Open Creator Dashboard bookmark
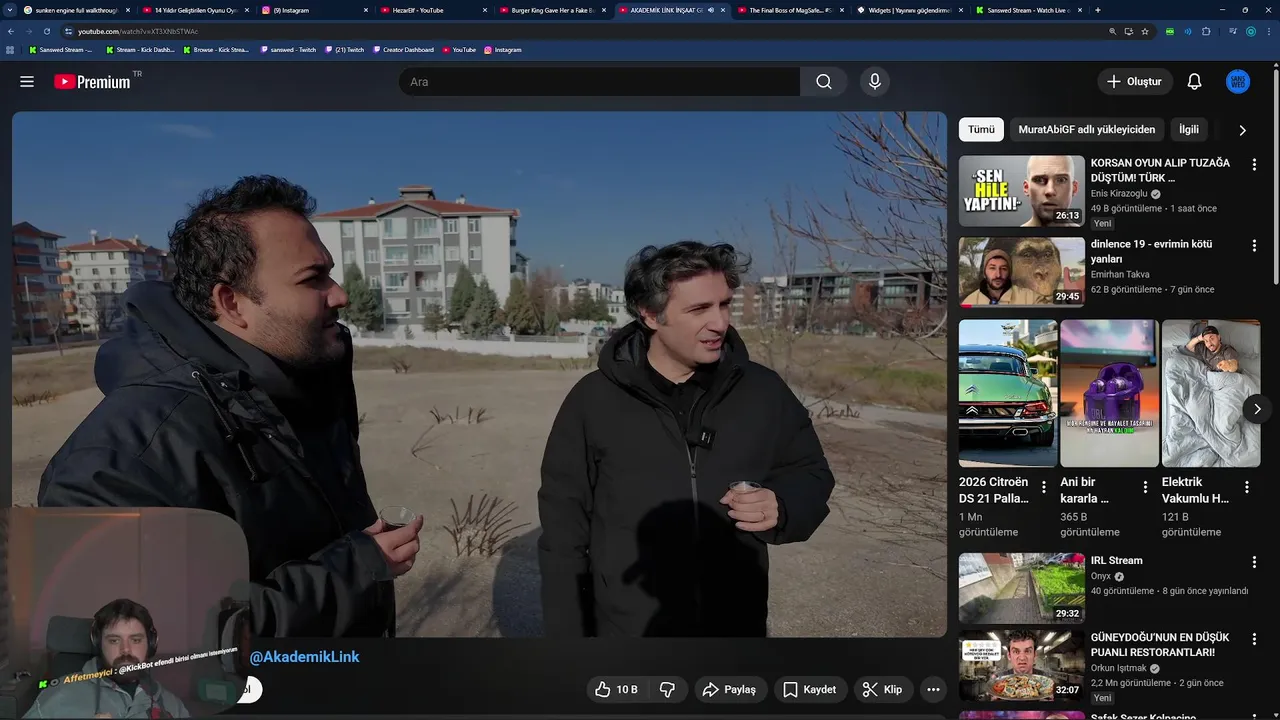1280x720 pixels. click(x=403, y=49)
